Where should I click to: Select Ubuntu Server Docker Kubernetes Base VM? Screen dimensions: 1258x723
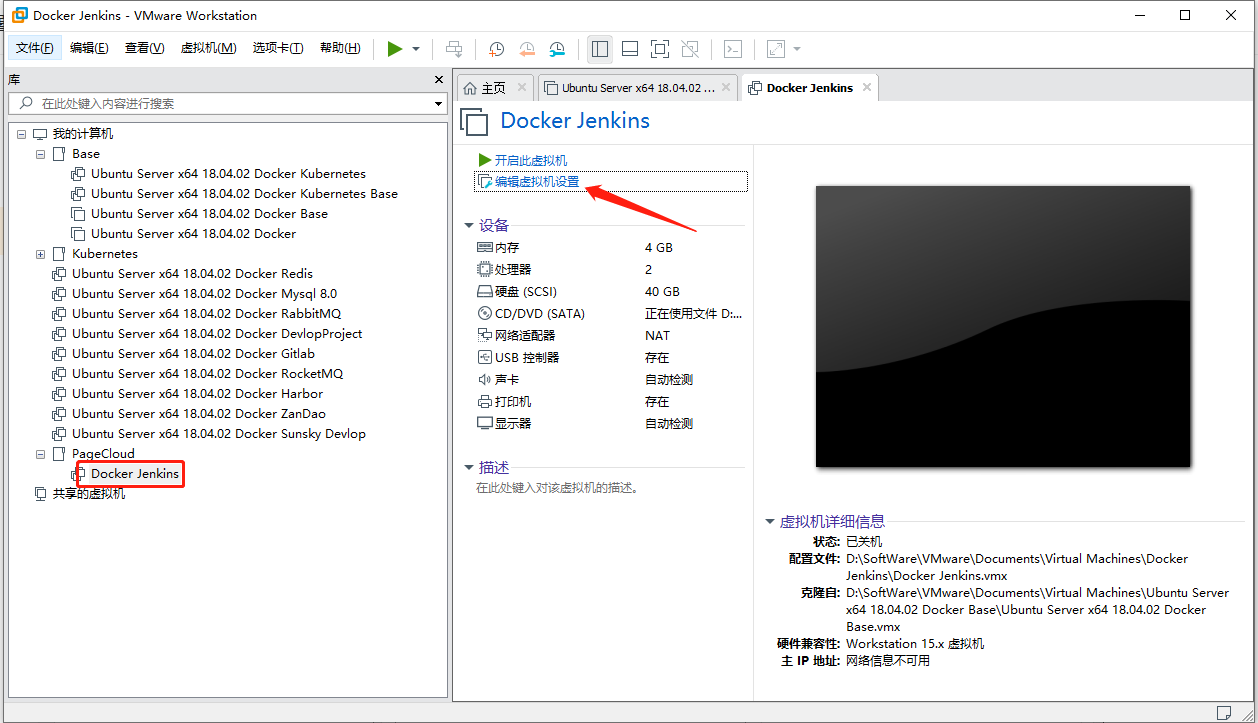click(244, 194)
